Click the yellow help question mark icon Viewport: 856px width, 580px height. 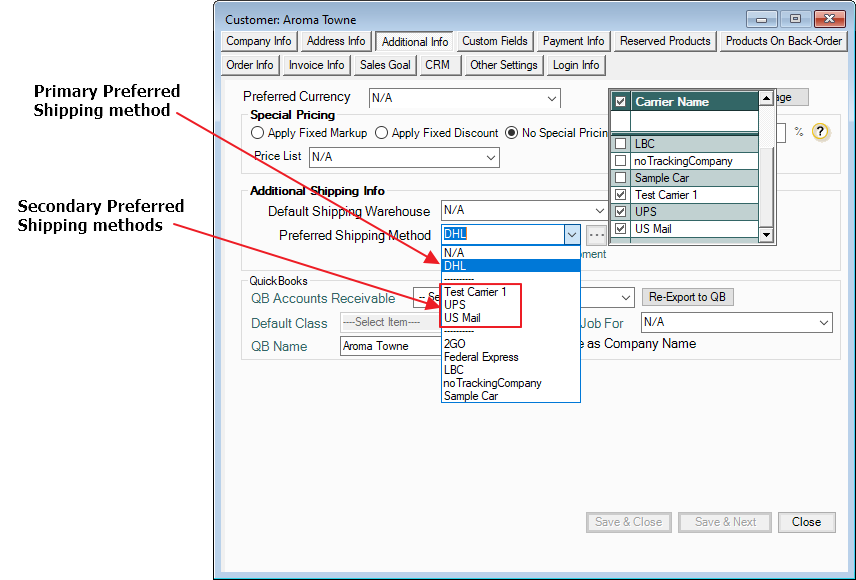[x=821, y=132]
